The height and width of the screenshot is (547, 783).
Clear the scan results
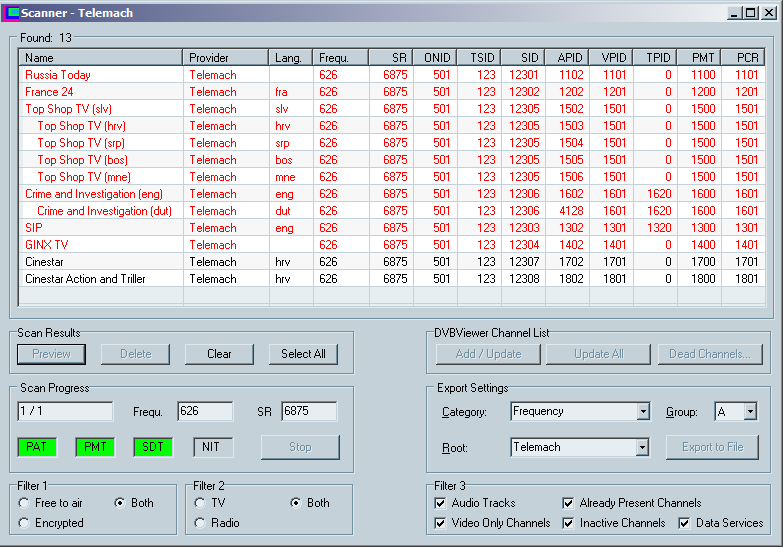pos(219,354)
